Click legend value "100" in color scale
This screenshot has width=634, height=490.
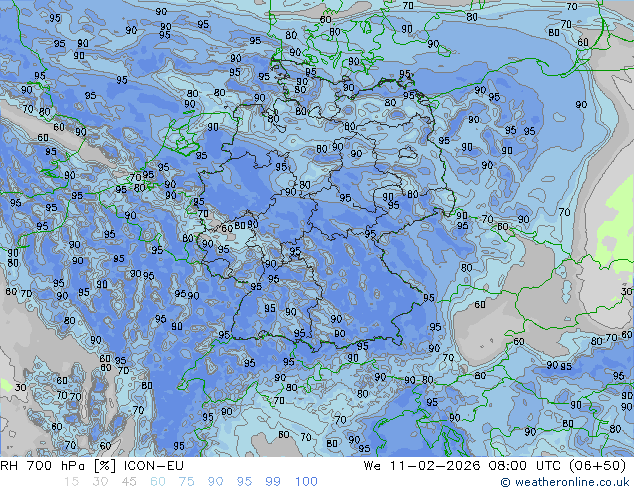click(x=306, y=482)
